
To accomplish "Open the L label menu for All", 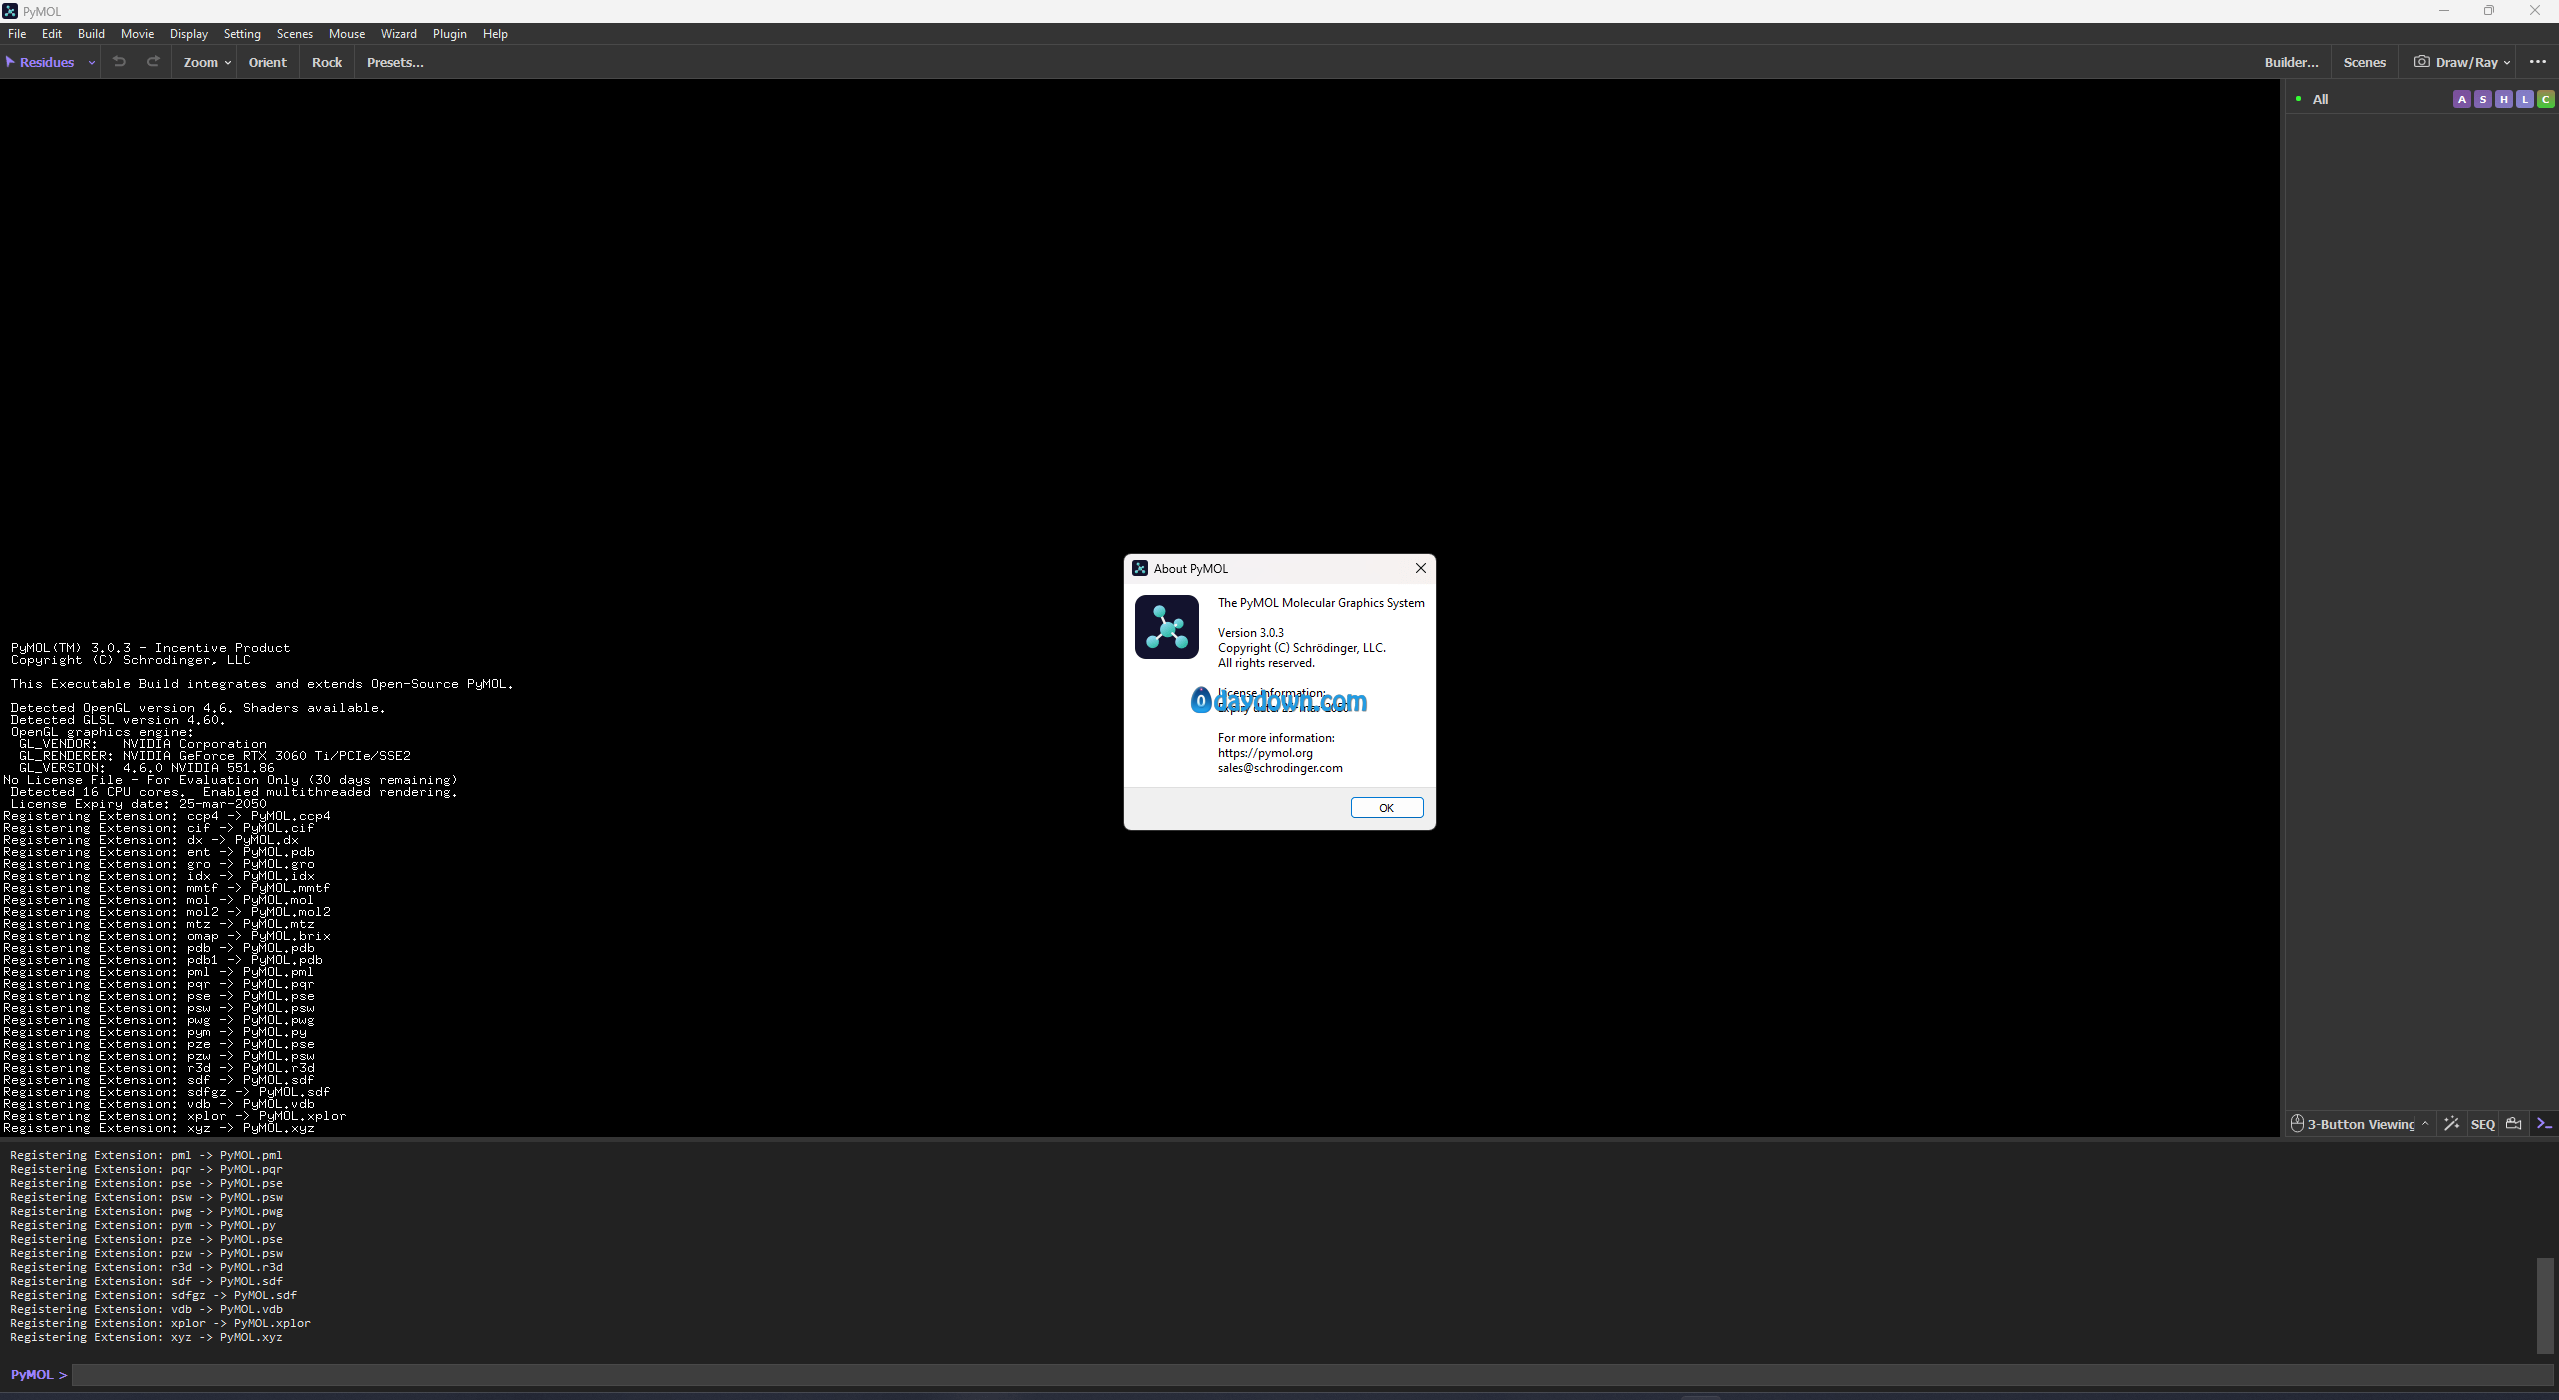I will tap(2524, 99).
